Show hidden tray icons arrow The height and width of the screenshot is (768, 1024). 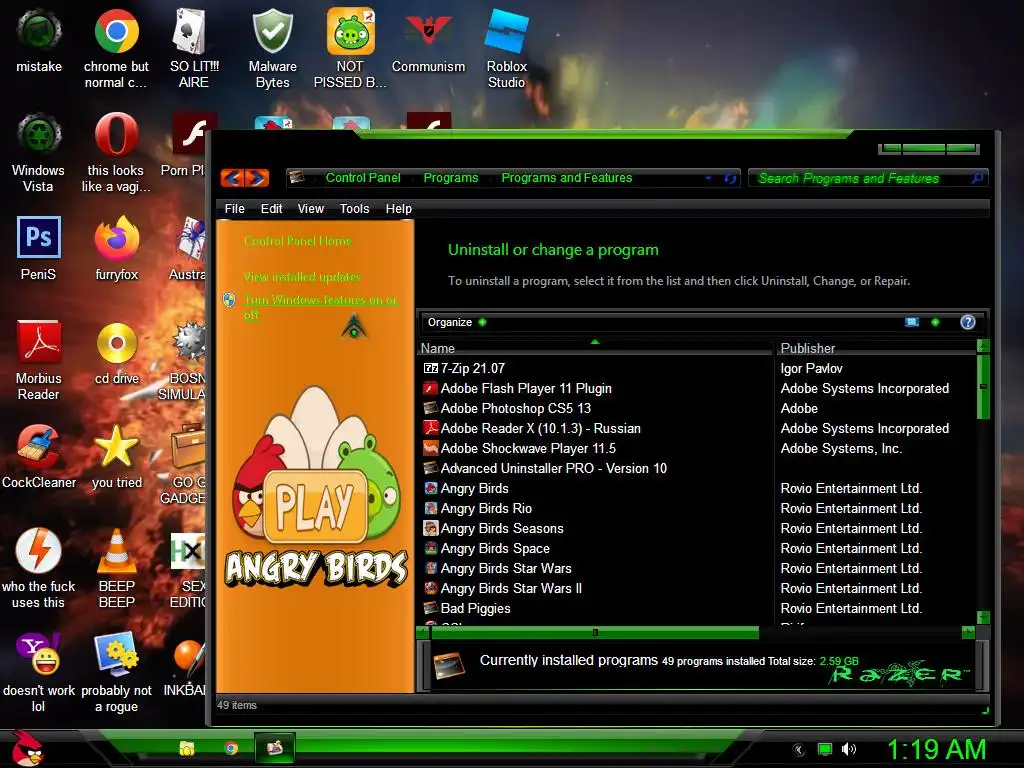click(799, 750)
